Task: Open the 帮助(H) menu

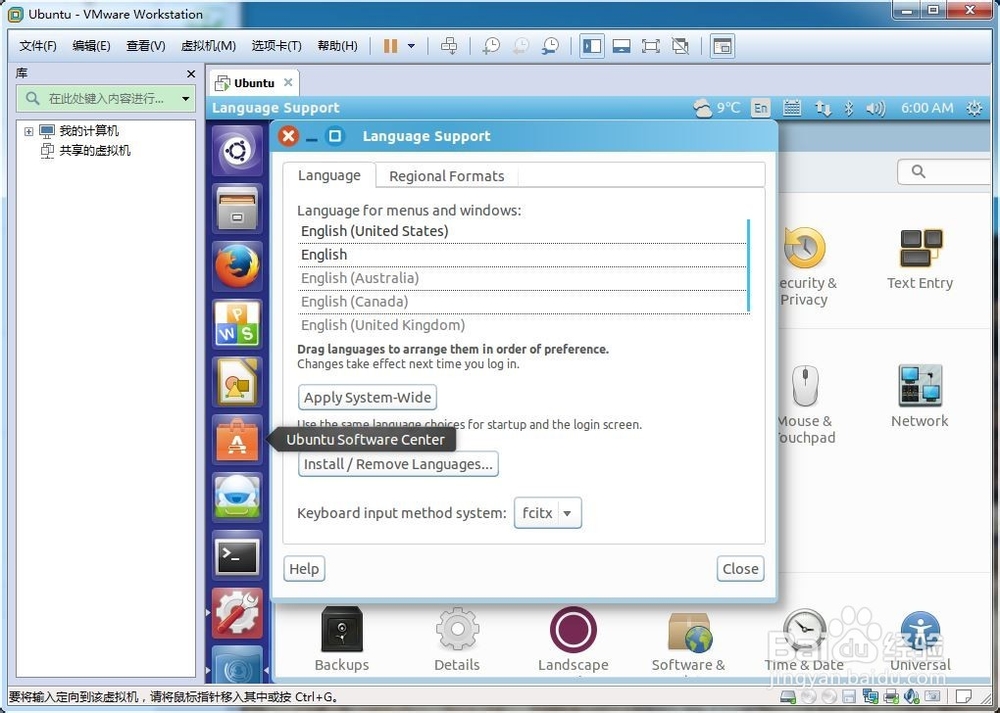Action: (x=337, y=46)
